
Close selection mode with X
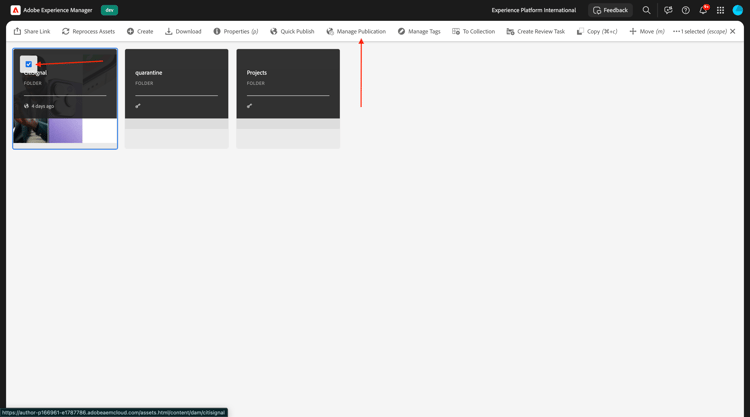(x=733, y=32)
